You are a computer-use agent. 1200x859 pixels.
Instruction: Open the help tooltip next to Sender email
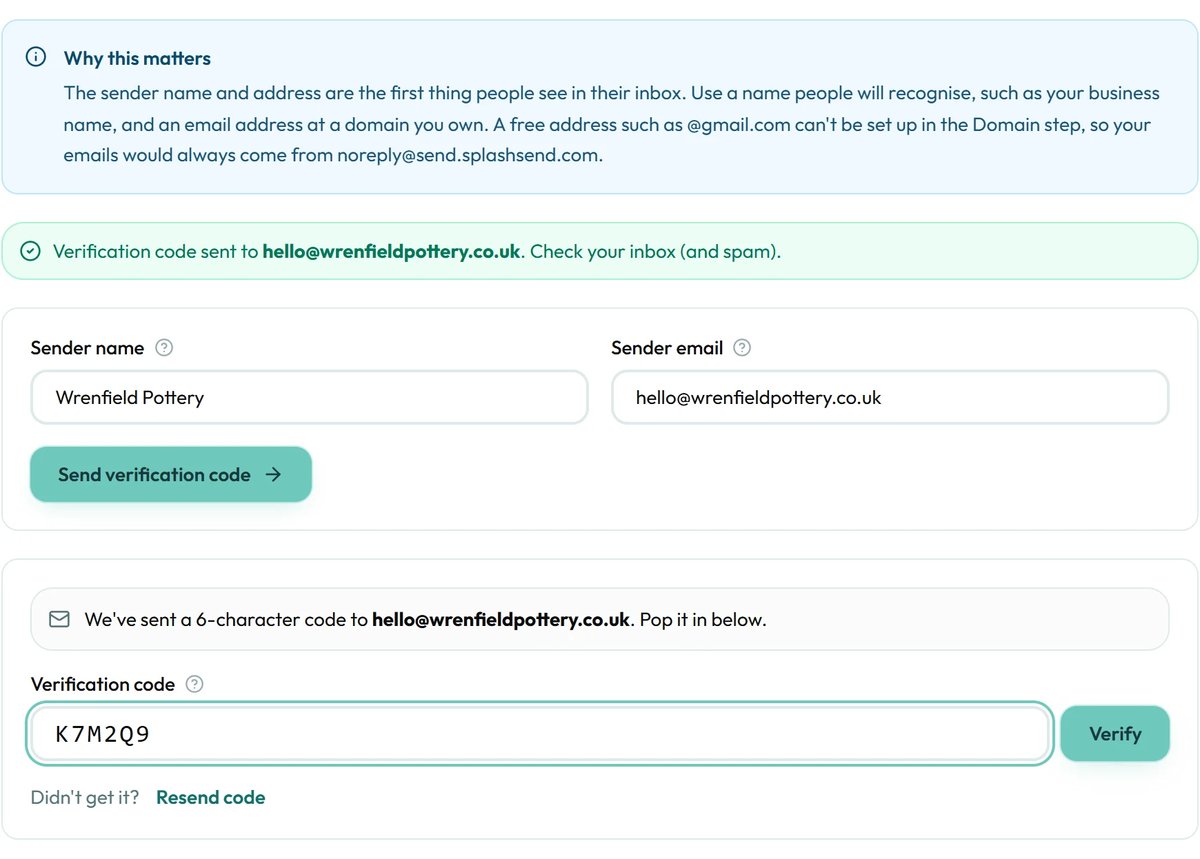742,348
